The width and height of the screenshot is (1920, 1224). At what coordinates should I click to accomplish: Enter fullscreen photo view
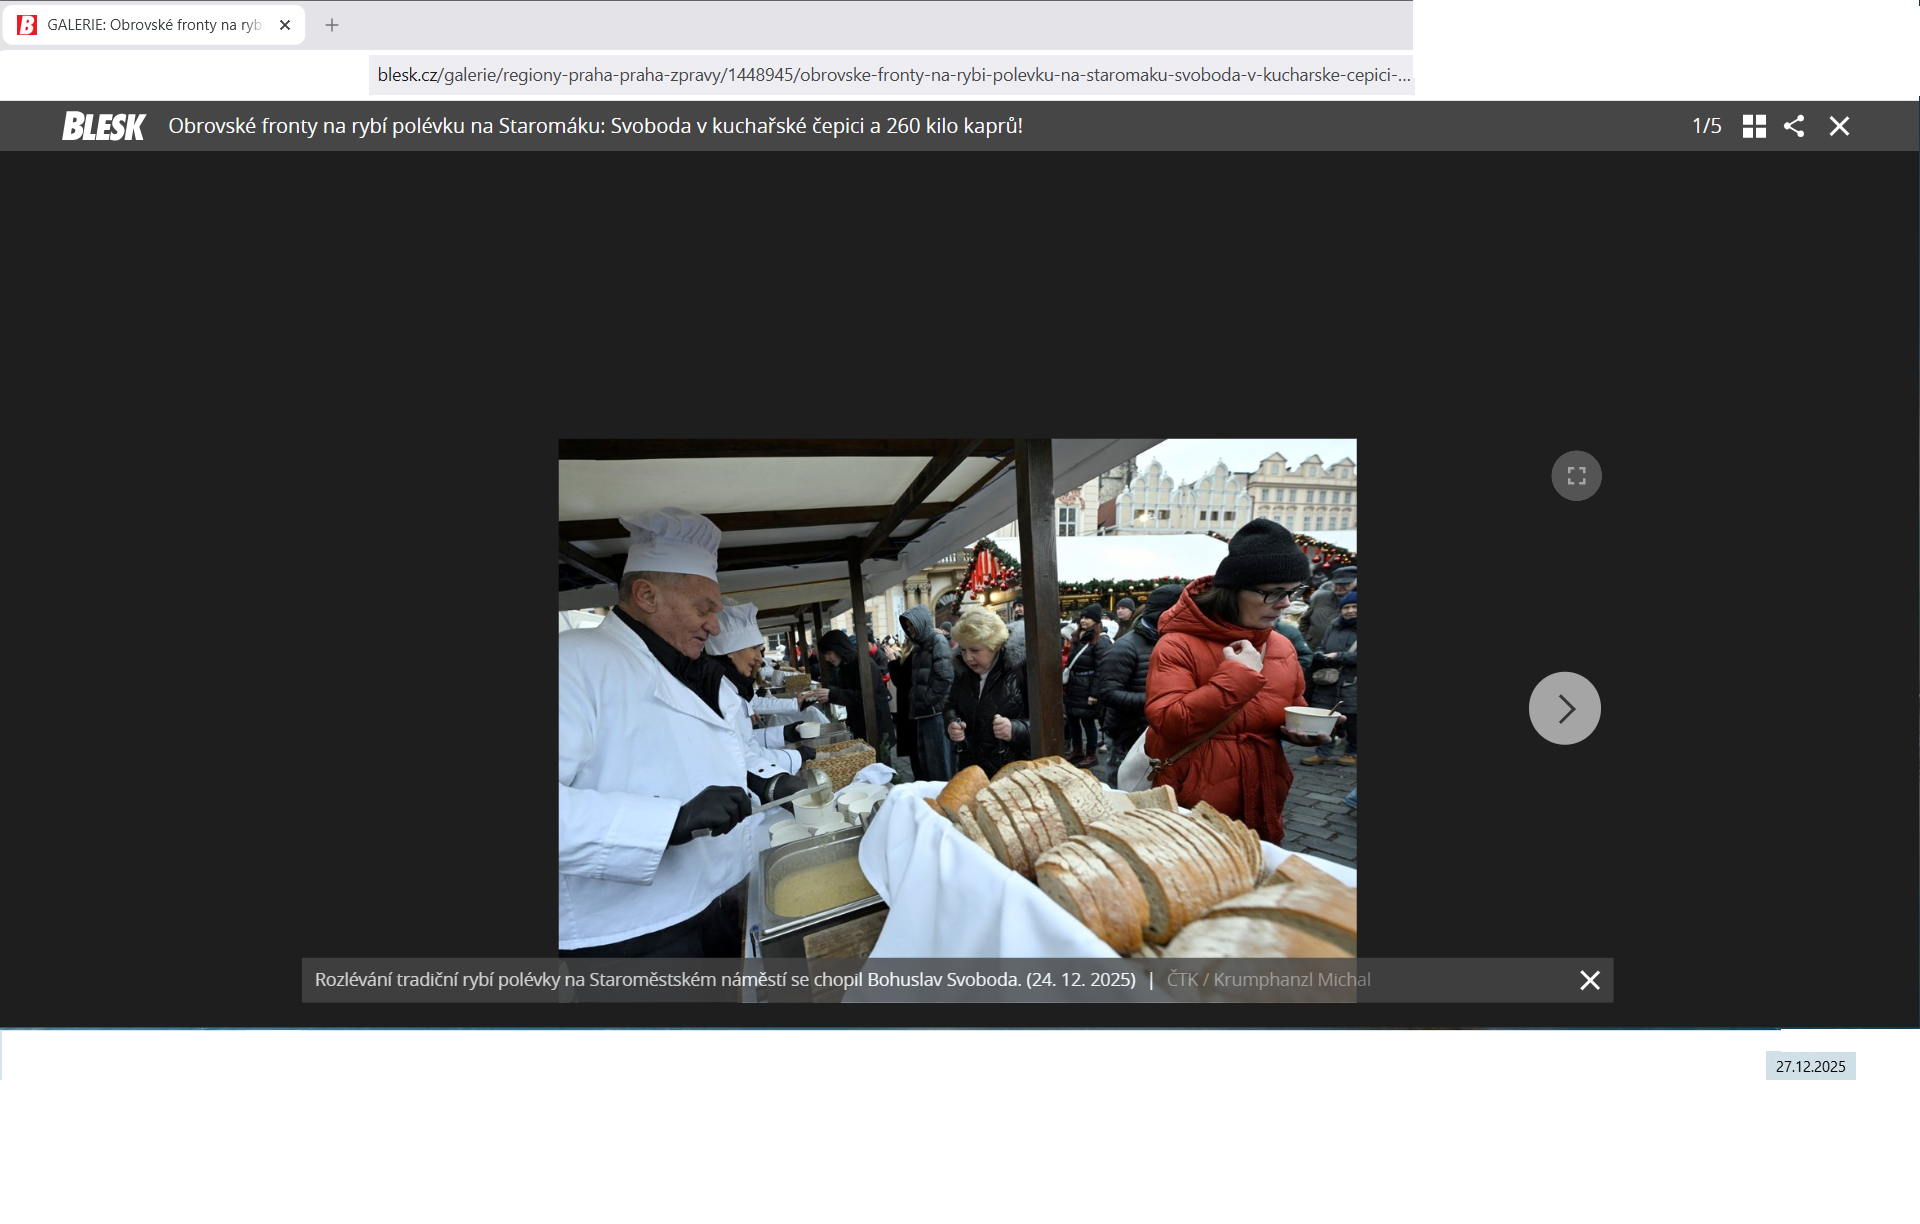(x=1576, y=476)
